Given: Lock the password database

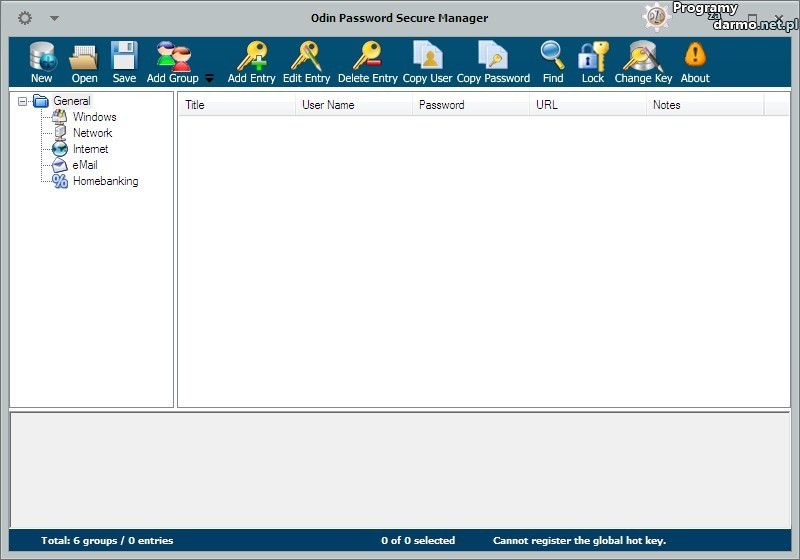Looking at the screenshot, I should 593,58.
